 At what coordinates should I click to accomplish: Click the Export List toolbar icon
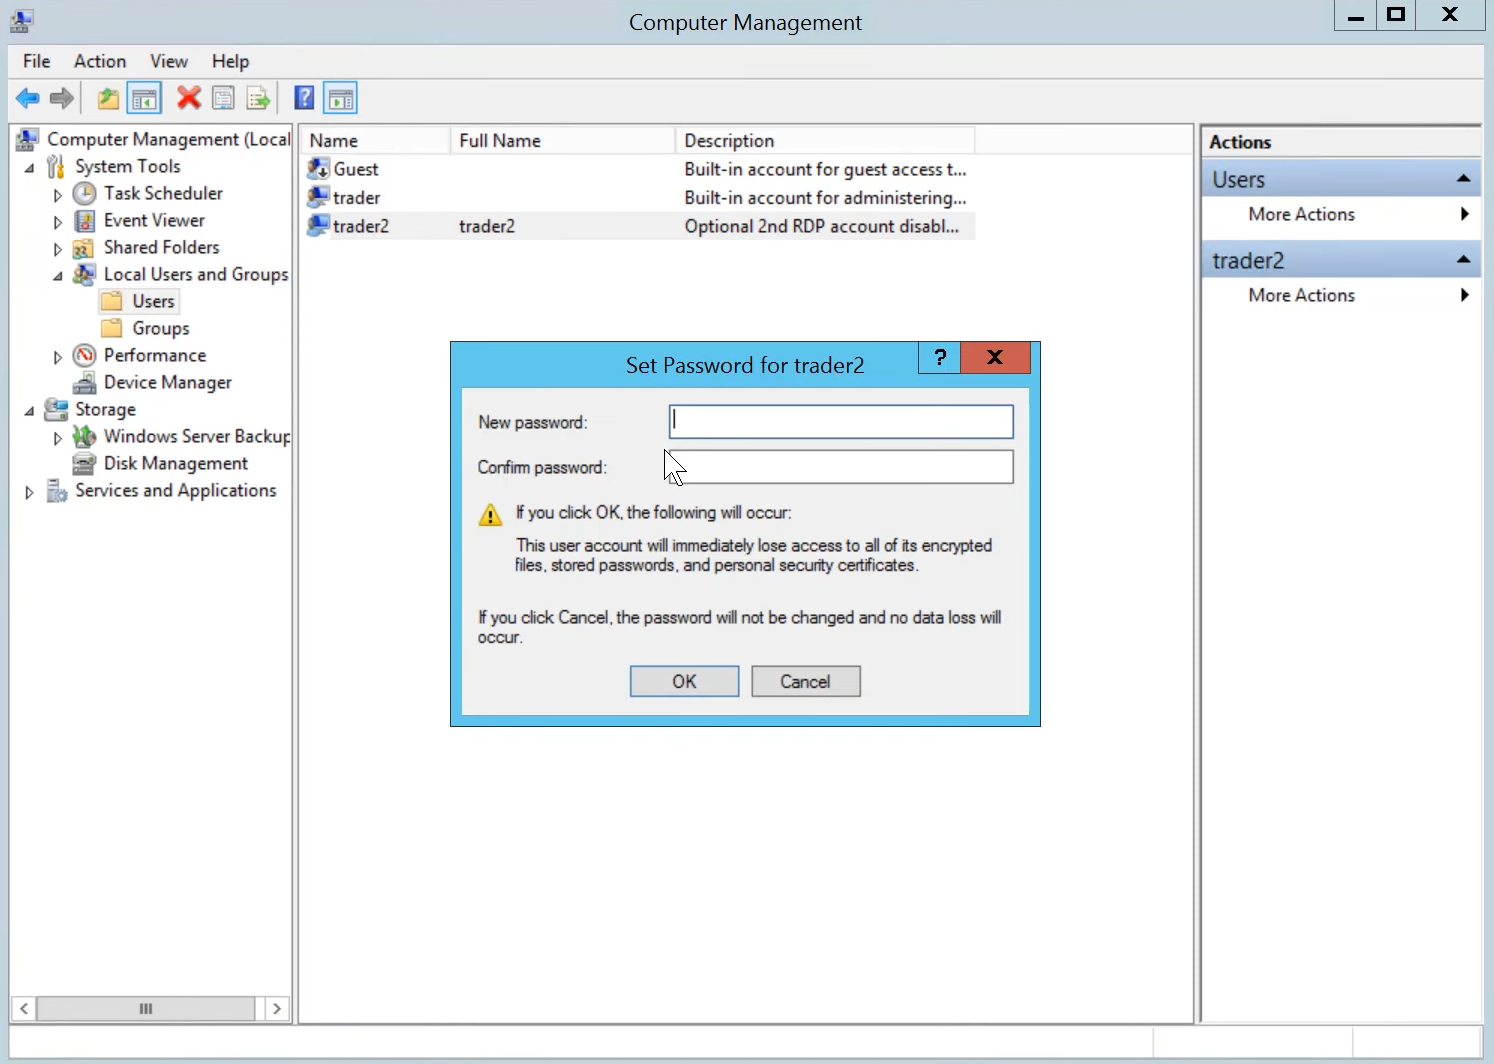tap(258, 98)
